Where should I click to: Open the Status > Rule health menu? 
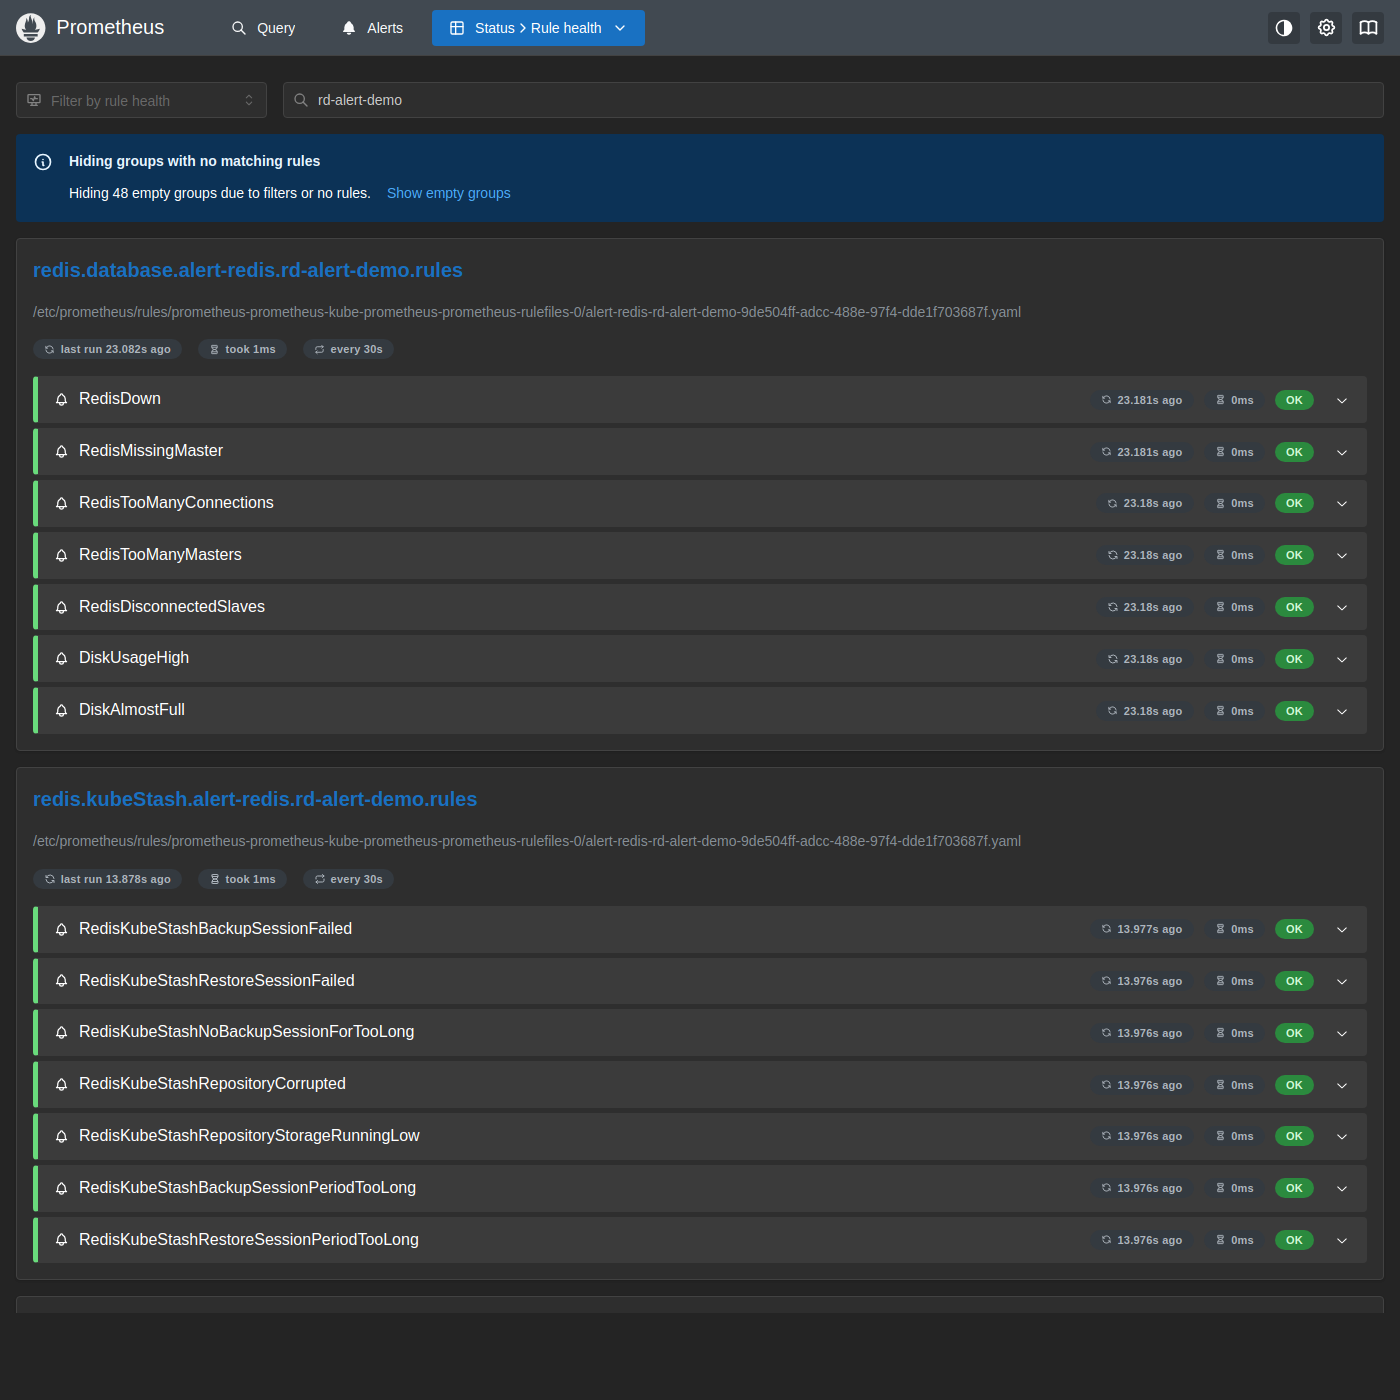coord(538,28)
